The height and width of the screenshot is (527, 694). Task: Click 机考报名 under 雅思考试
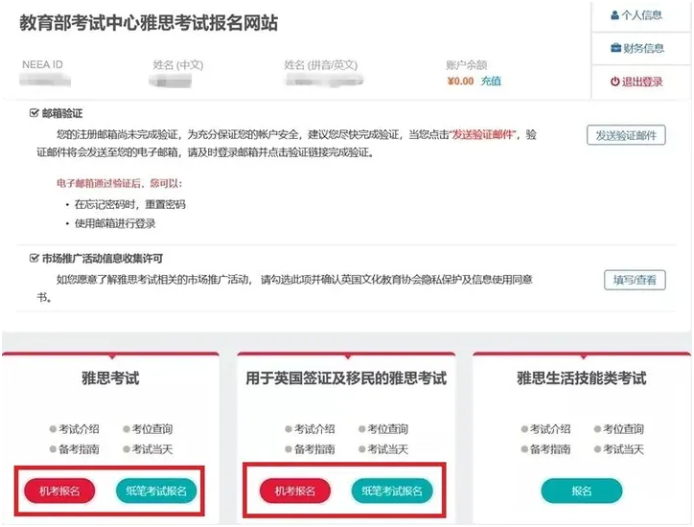pos(59,491)
